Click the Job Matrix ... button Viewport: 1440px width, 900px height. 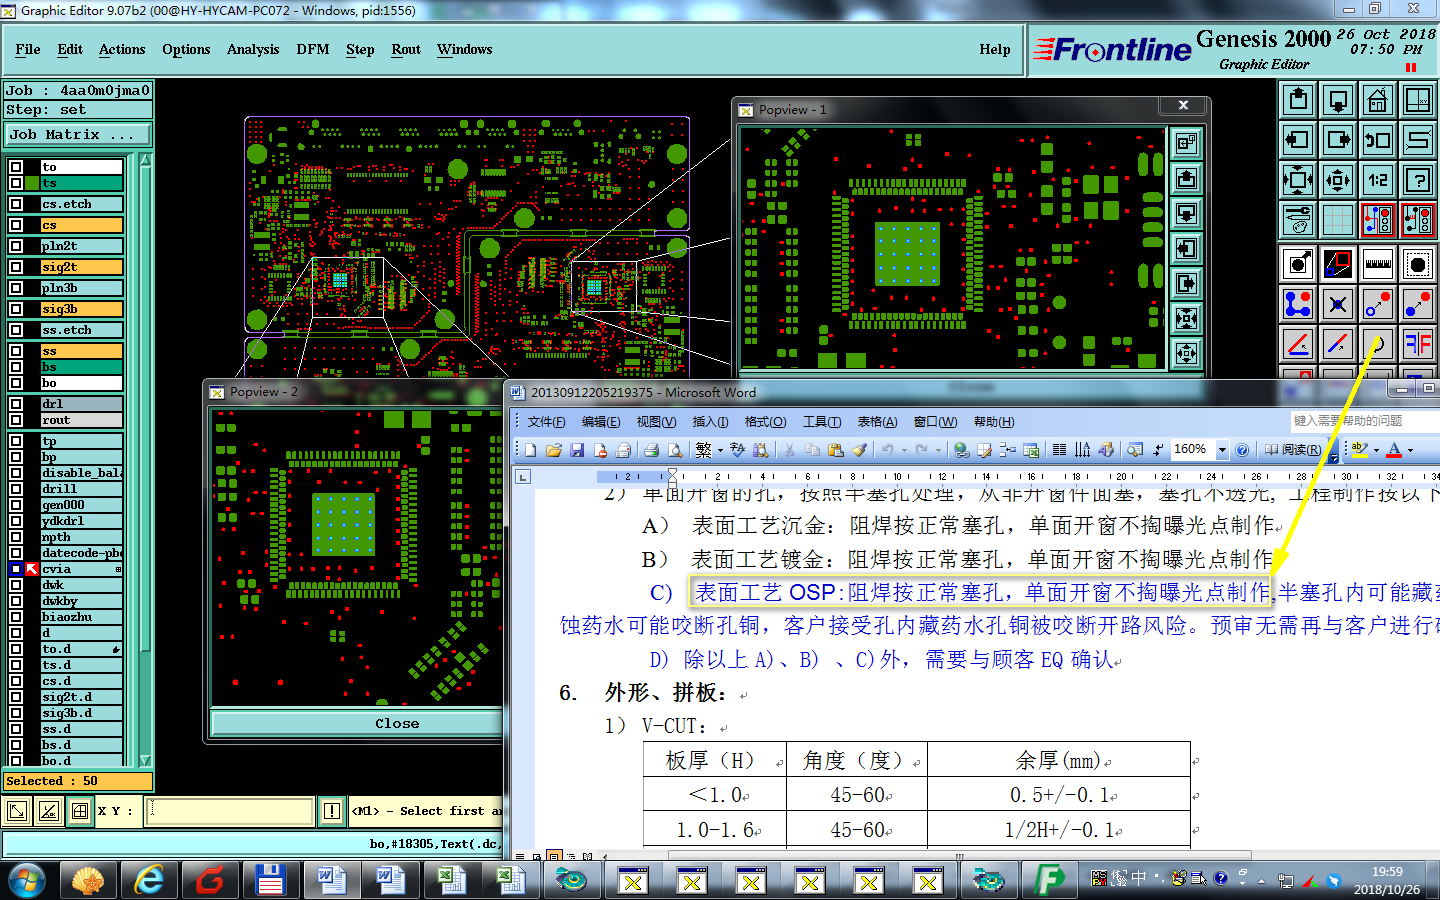(78, 134)
